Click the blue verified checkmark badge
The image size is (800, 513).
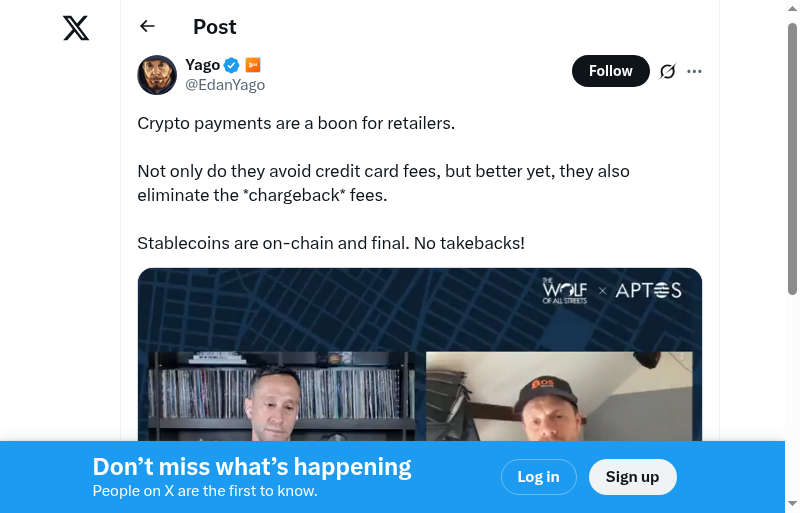coord(232,65)
